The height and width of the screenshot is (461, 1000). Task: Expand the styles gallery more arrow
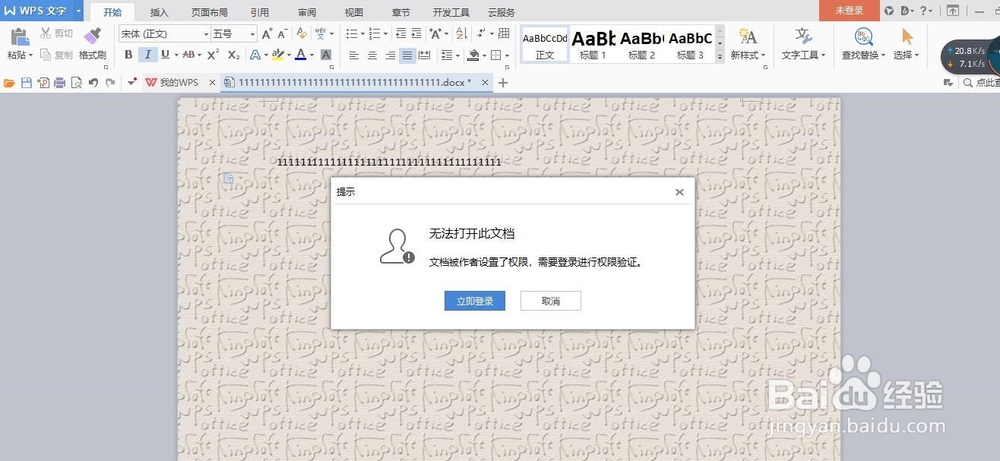pos(720,57)
